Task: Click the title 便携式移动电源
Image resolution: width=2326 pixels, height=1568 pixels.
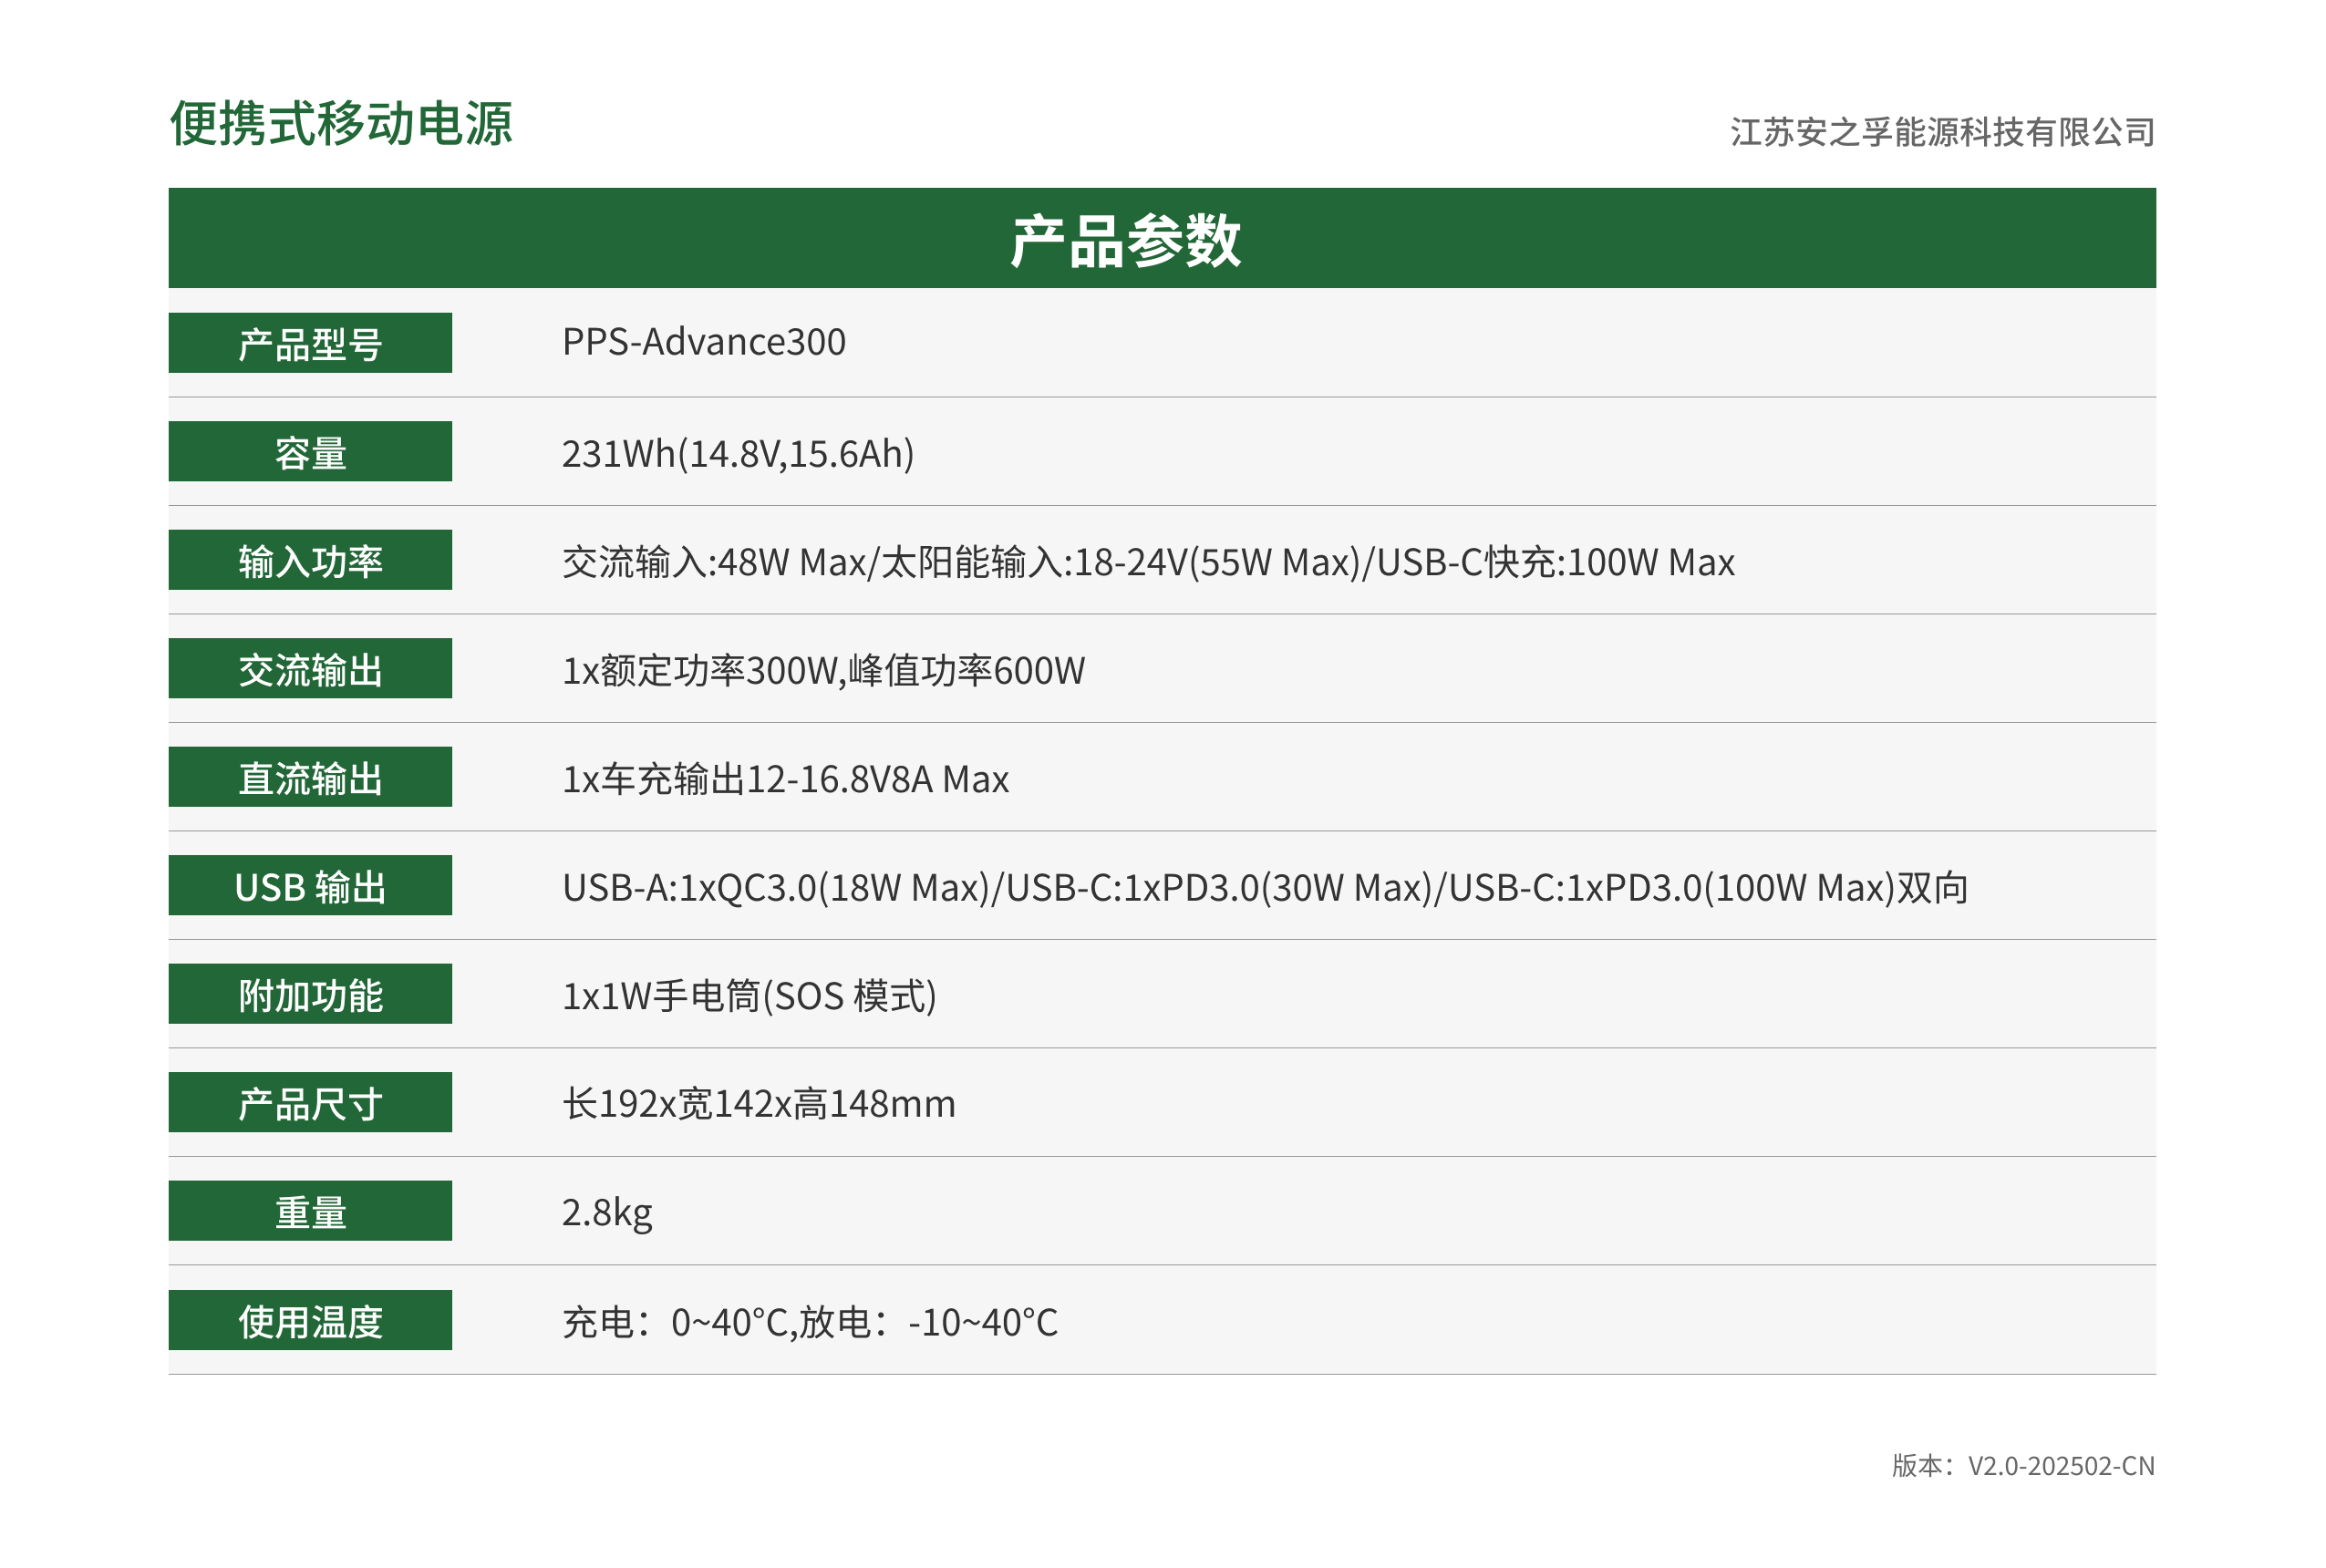Action: [341, 124]
